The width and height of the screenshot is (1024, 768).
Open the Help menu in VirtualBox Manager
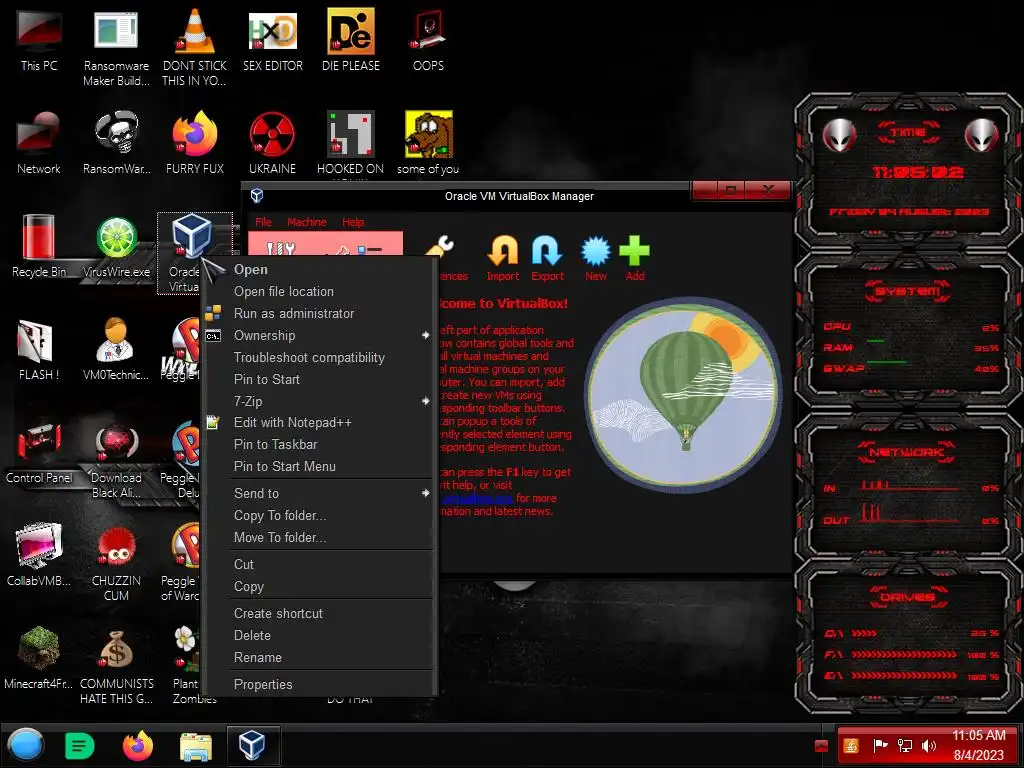click(x=353, y=222)
